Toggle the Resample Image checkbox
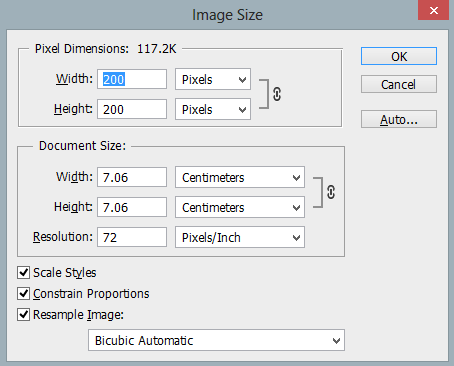Viewport: 454px width, 366px height. (x=23, y=314)
